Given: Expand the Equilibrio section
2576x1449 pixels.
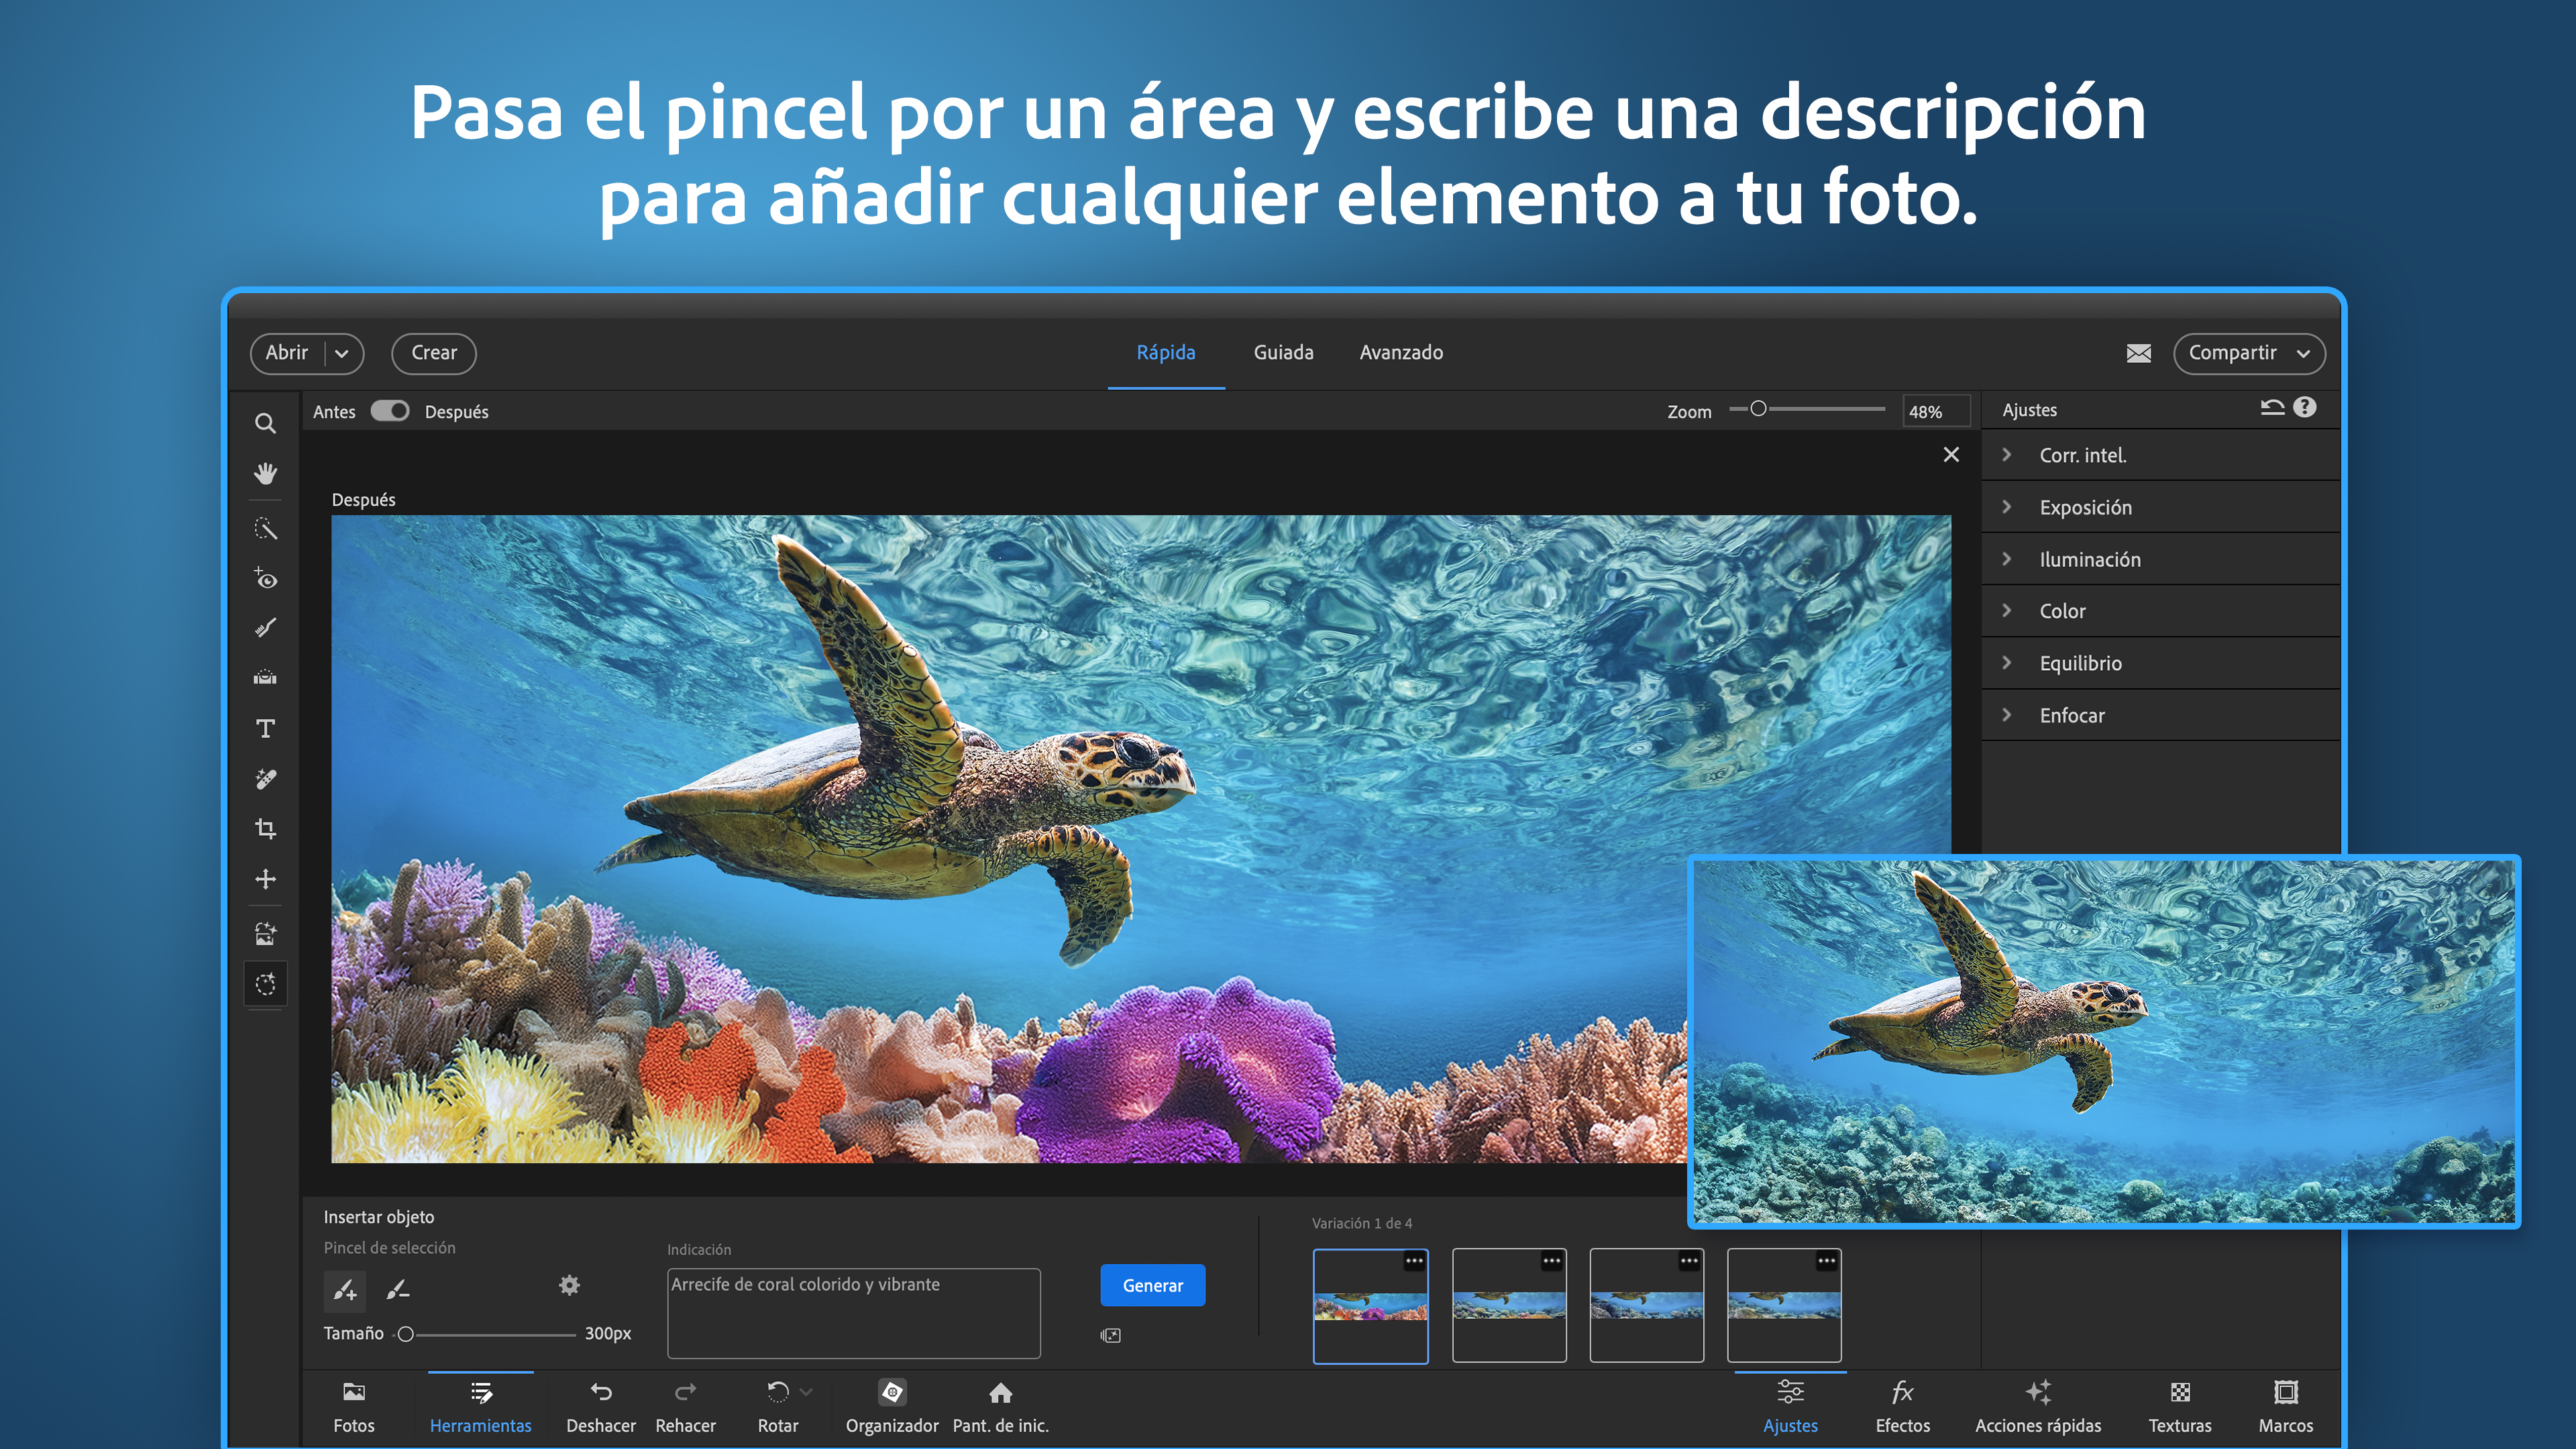Looking at the screenshot, I should pos(2160,663).
